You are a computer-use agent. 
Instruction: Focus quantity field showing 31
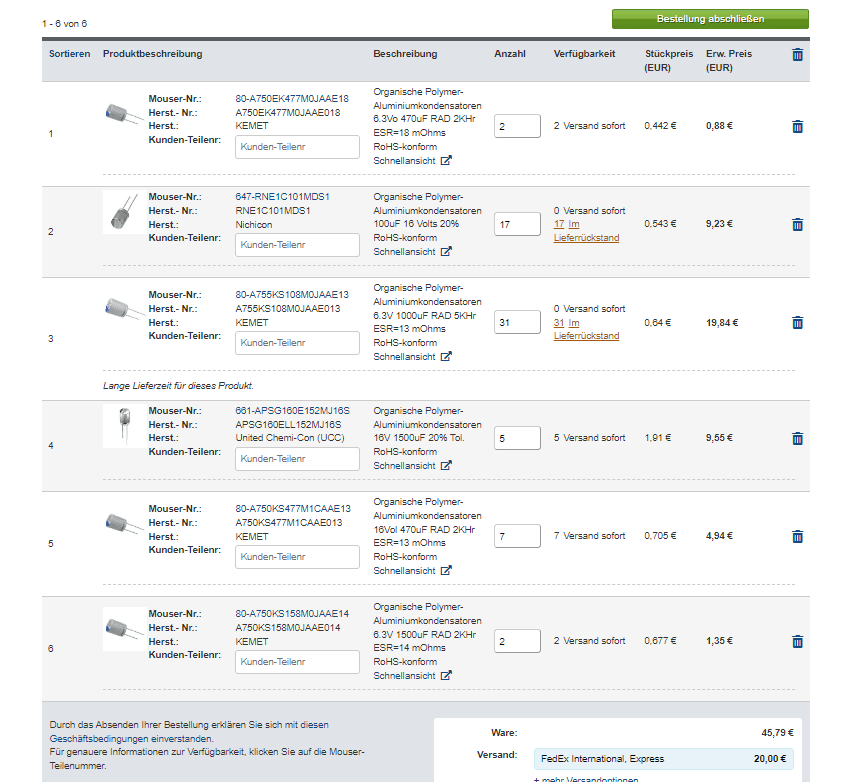tap(517, 322)
